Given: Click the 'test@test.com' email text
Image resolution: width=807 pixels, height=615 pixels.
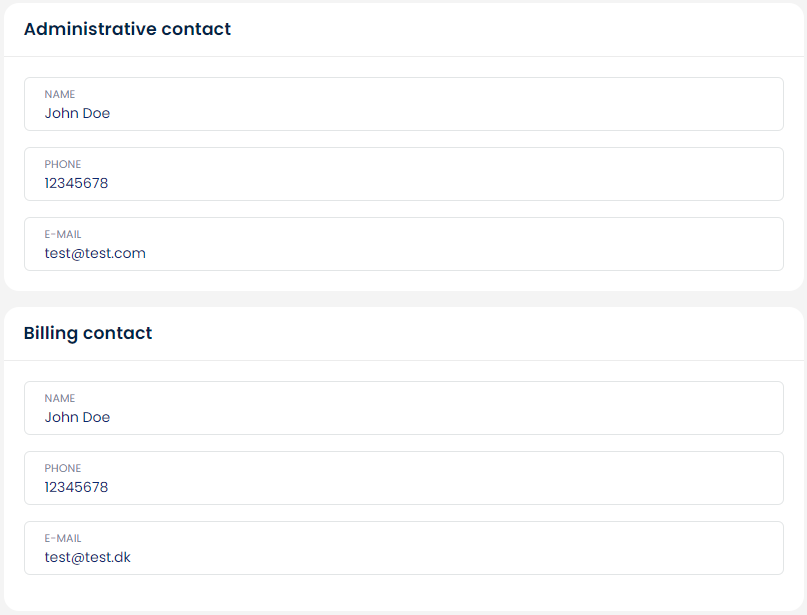Looking at the screenshot, I should pos(95,254).
